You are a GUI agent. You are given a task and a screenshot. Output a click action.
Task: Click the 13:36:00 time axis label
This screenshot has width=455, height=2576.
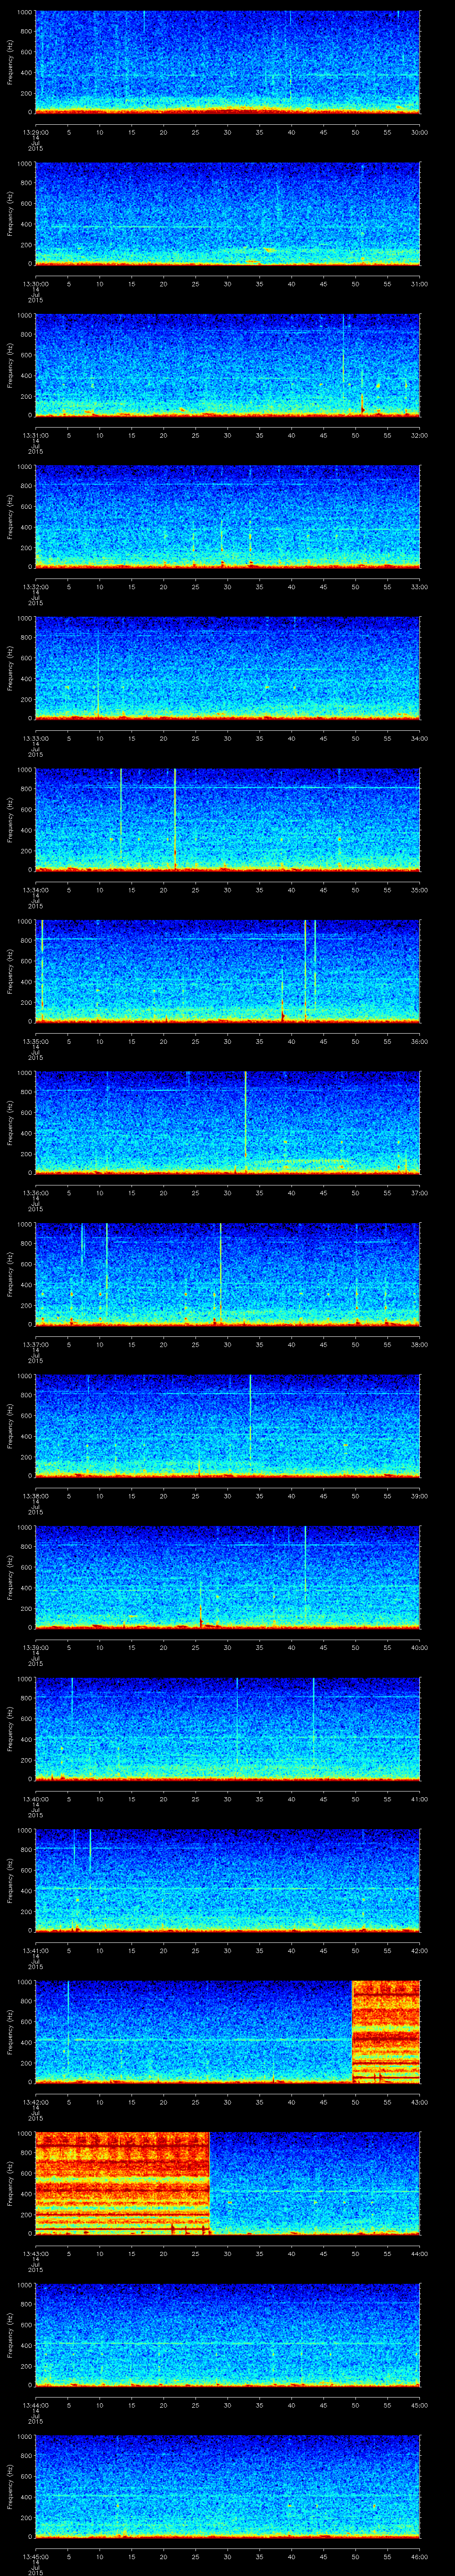click(x=35, y=1192)
